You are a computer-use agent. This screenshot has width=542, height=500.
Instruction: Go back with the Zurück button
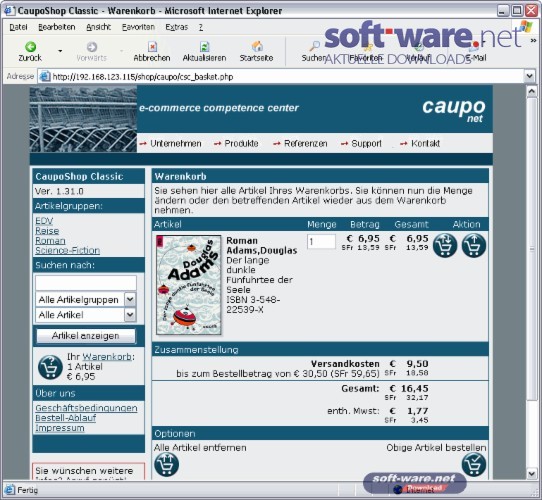click(30, 52)
